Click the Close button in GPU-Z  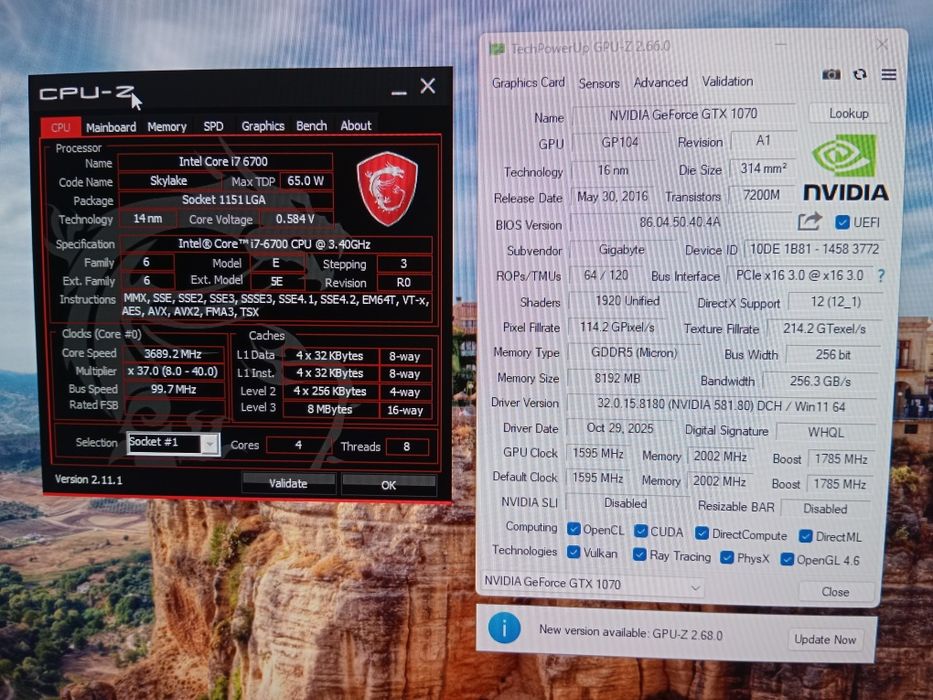pyautogui.click(x=835, y=592)
